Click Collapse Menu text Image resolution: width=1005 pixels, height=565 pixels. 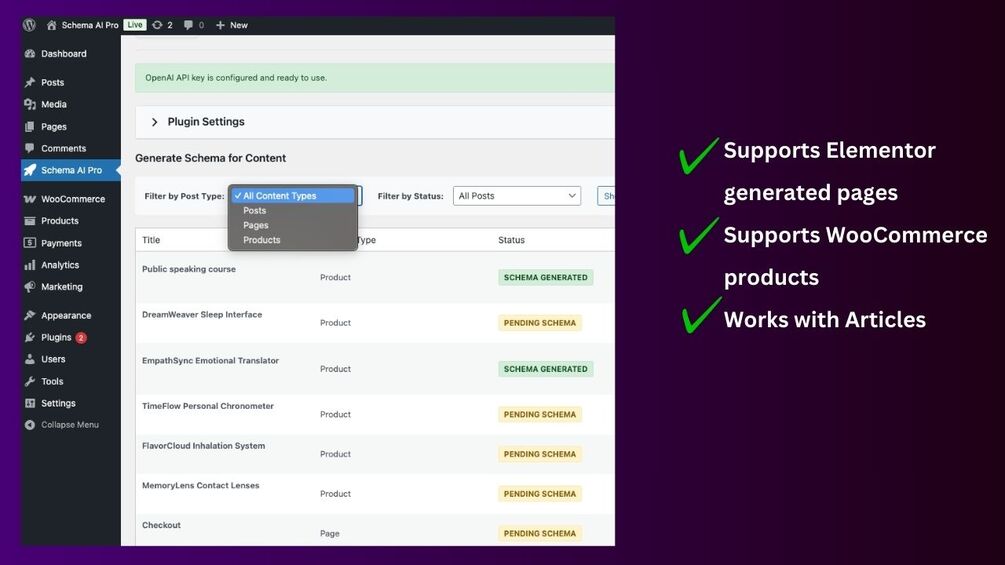tap(70, 425)
